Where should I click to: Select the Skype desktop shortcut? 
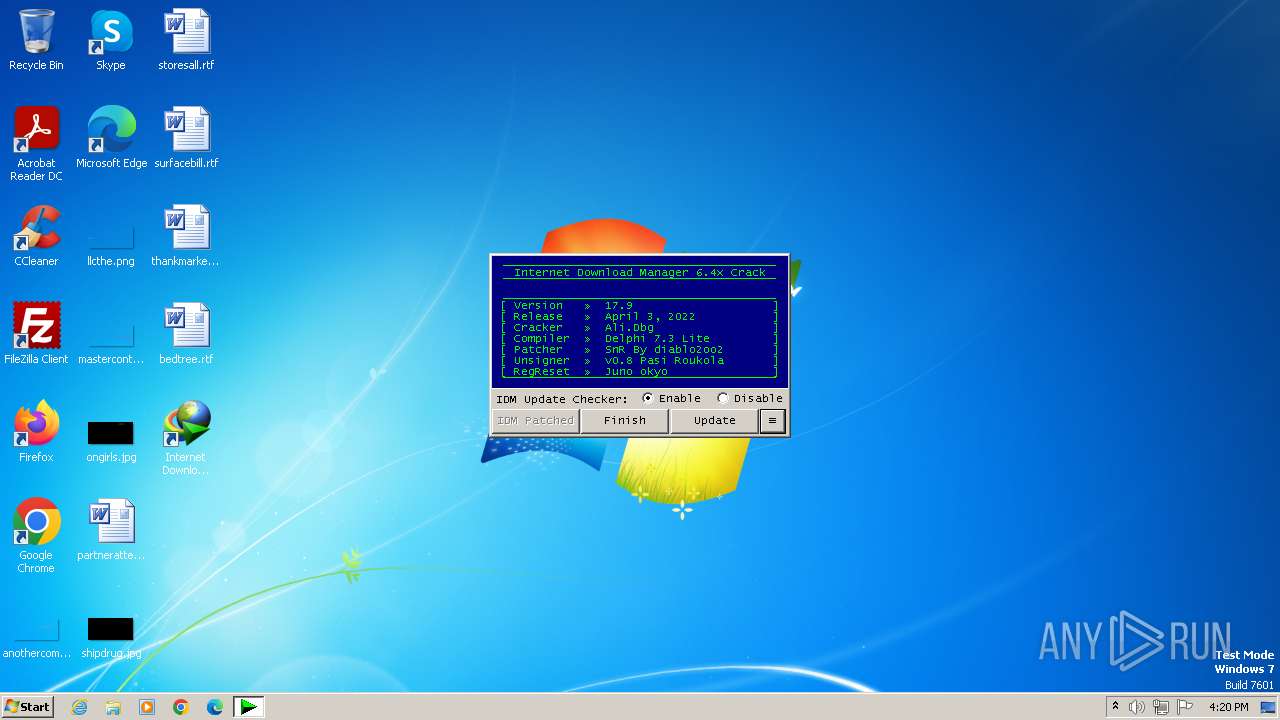coord(111,40)
